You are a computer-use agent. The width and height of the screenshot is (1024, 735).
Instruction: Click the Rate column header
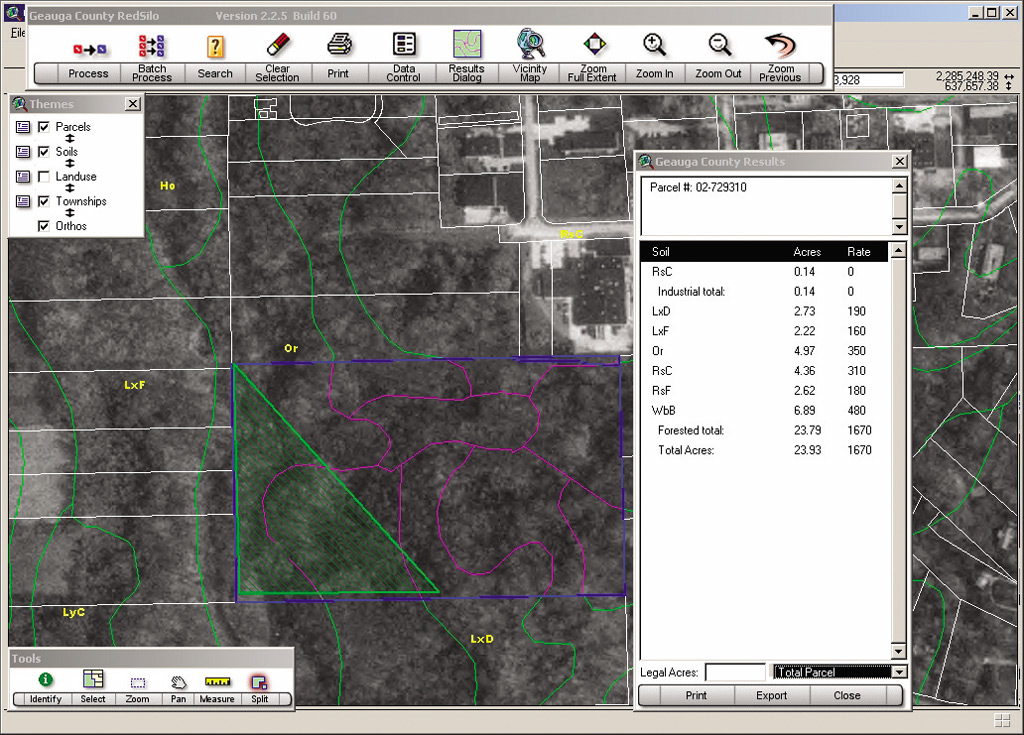pyautogui.click(x=859, y=252)
